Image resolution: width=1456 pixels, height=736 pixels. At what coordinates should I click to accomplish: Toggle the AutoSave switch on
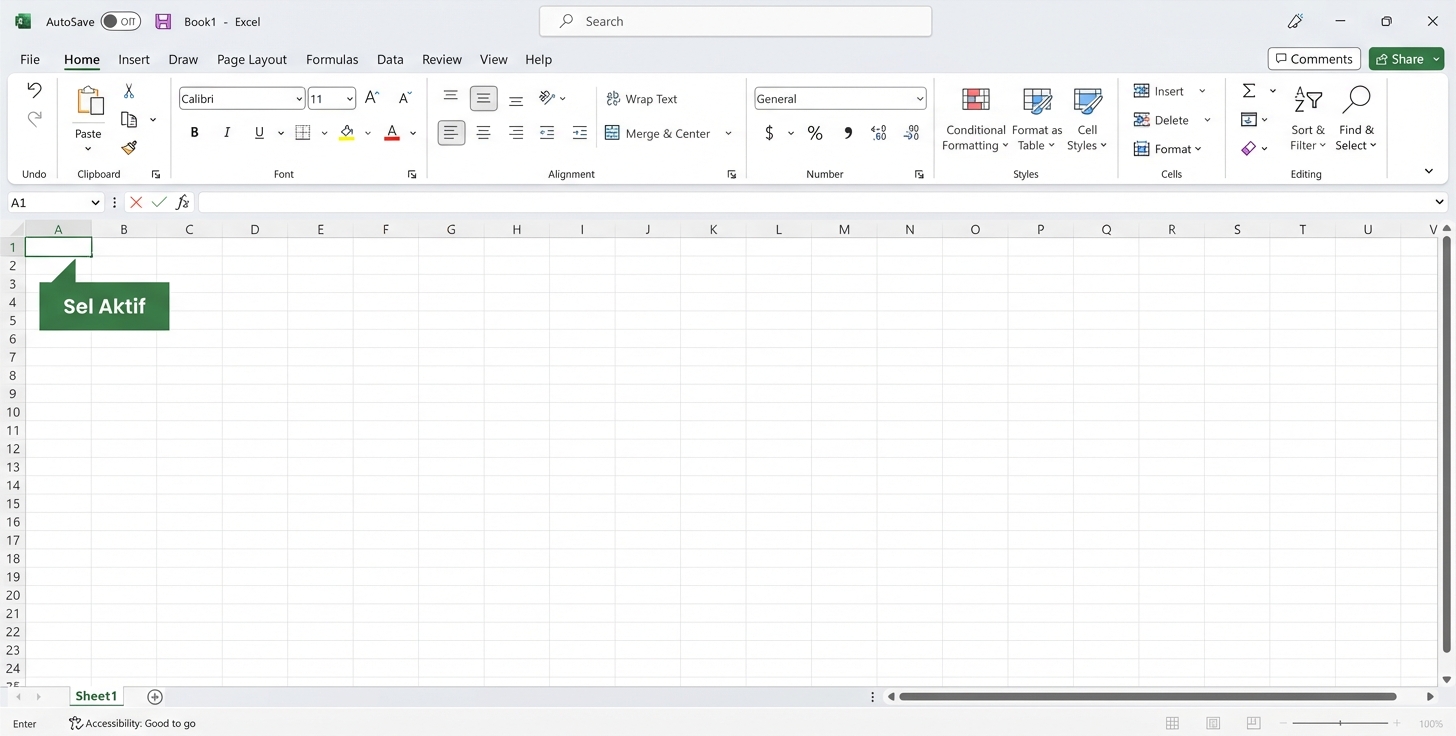tap(120, 20)
